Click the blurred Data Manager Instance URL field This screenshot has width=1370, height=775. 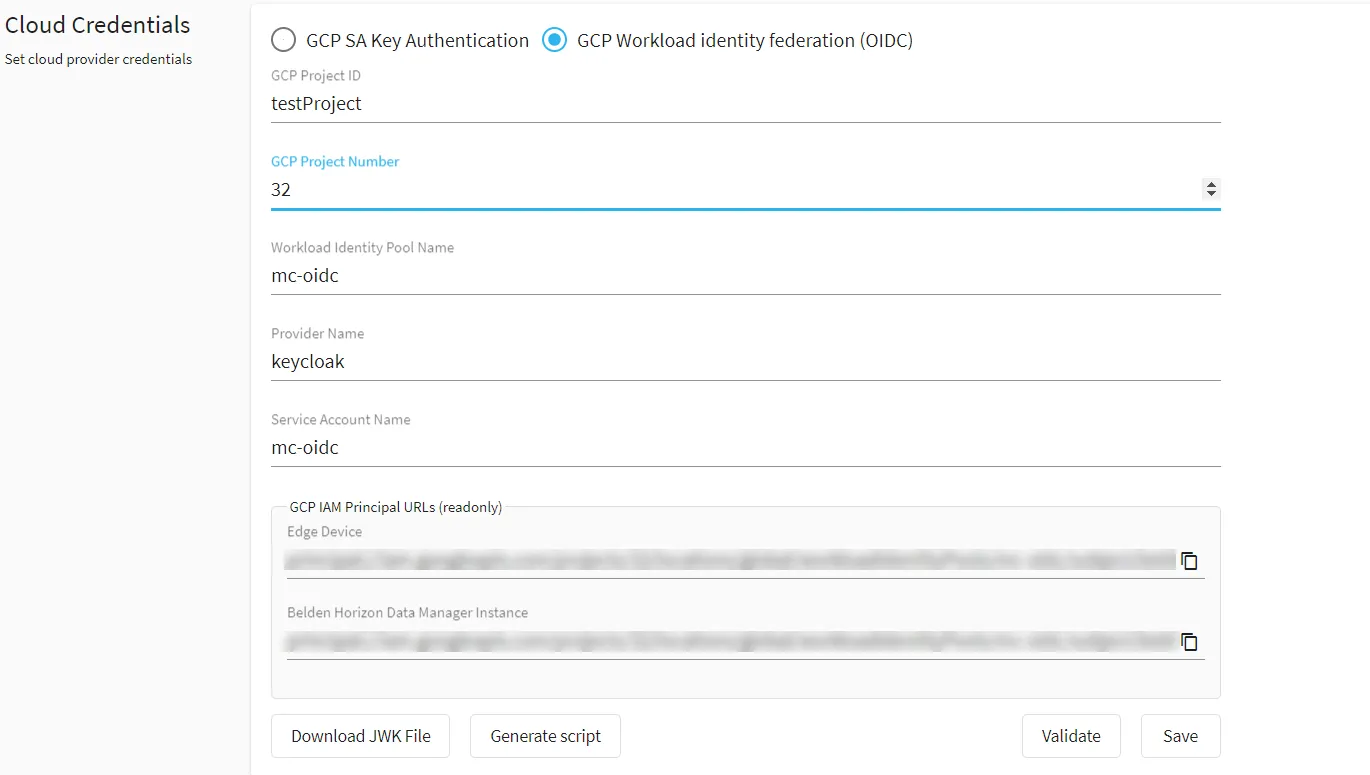pos(731,641)
